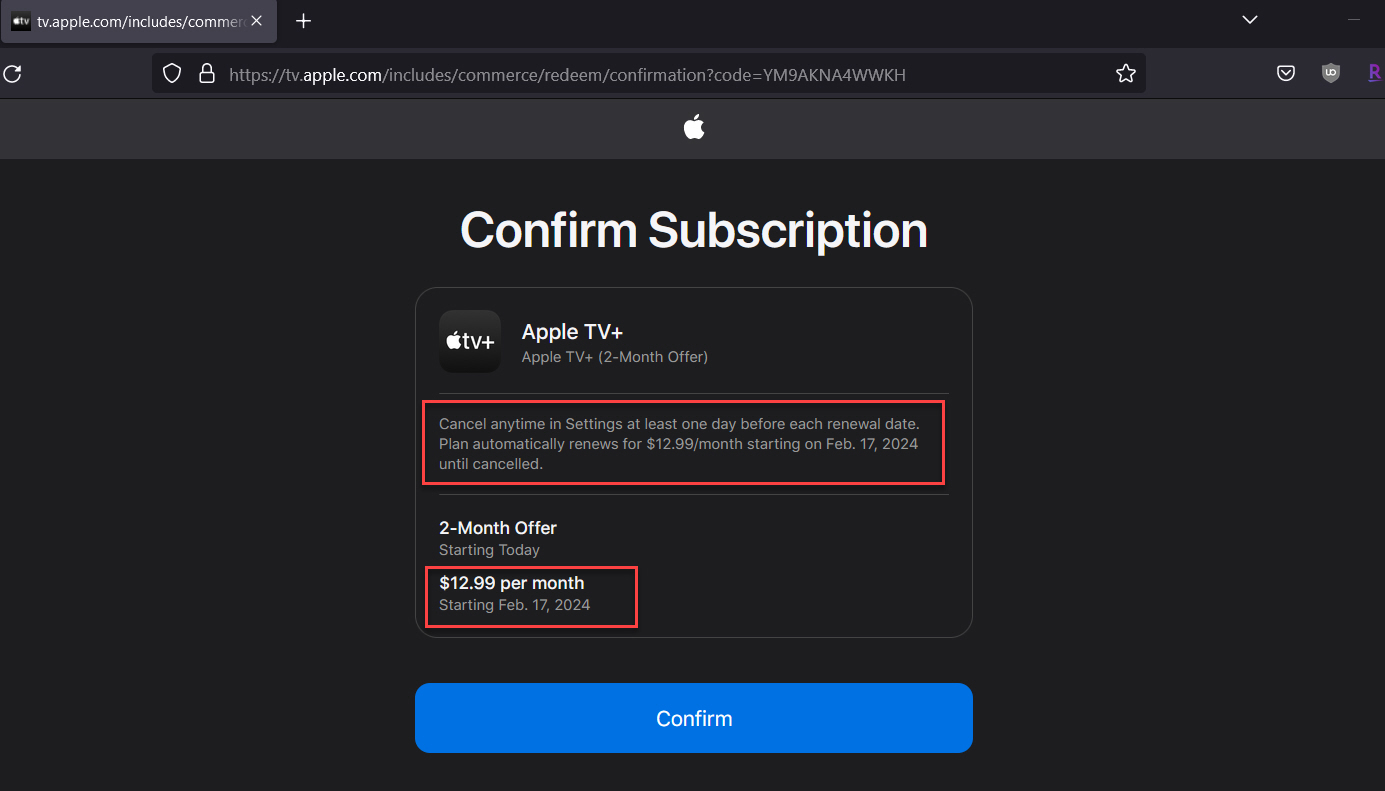Expand the list all tabs chevron

coord(1249,19)
